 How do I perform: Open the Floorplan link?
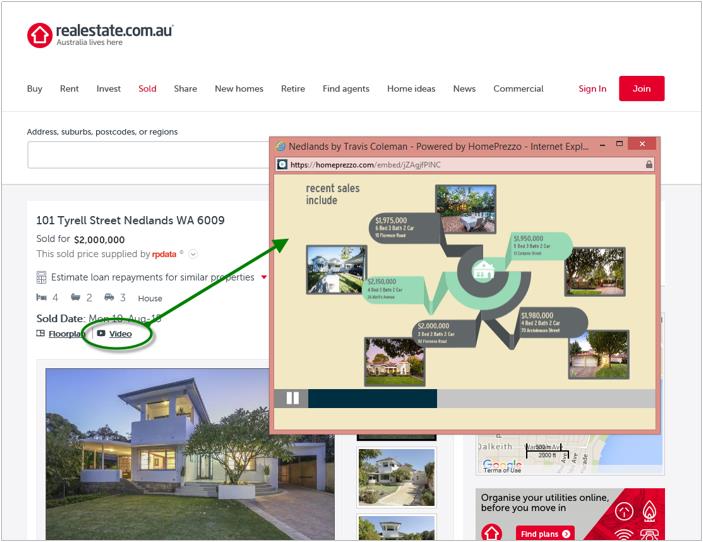point(66,334)
